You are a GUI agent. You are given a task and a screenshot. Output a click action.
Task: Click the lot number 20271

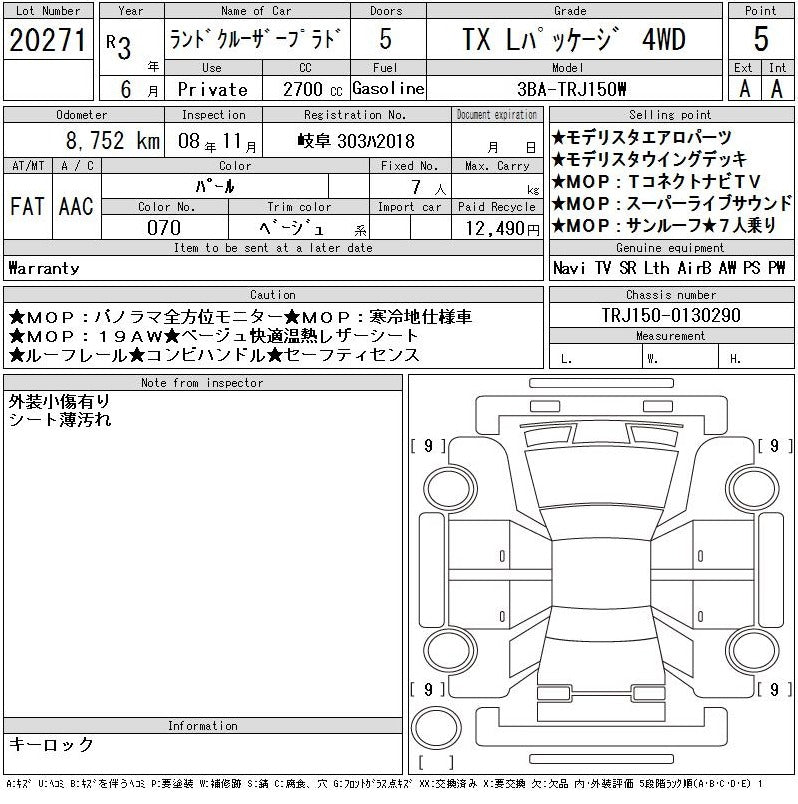[x=49, y=40]
